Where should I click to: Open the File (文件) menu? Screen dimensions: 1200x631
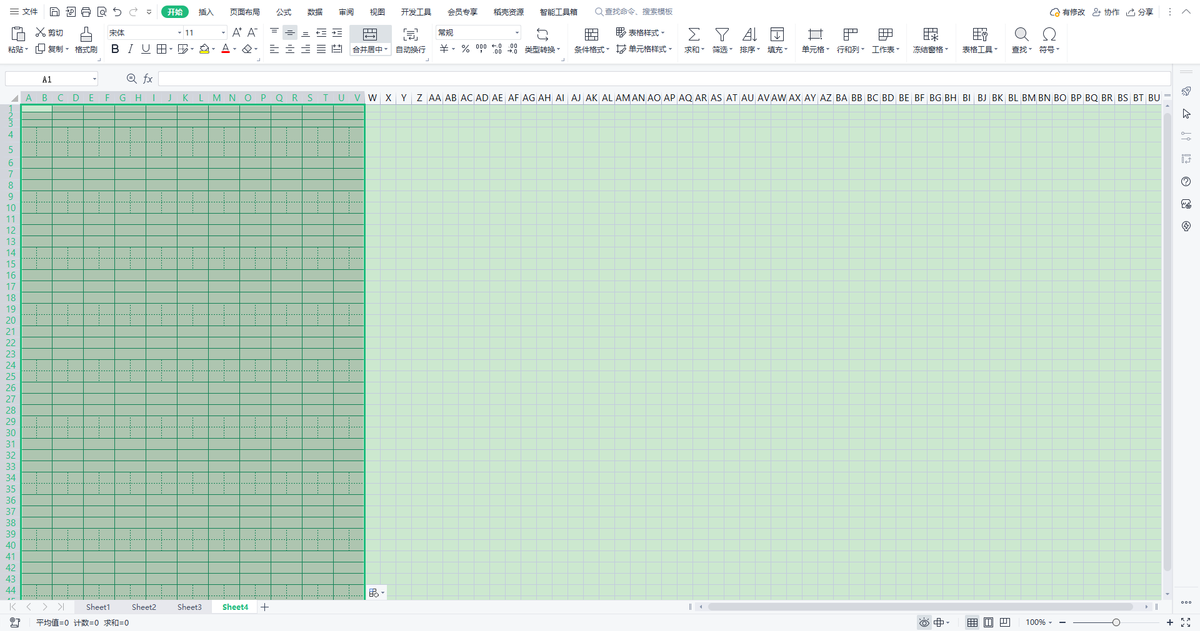point(23,12)
